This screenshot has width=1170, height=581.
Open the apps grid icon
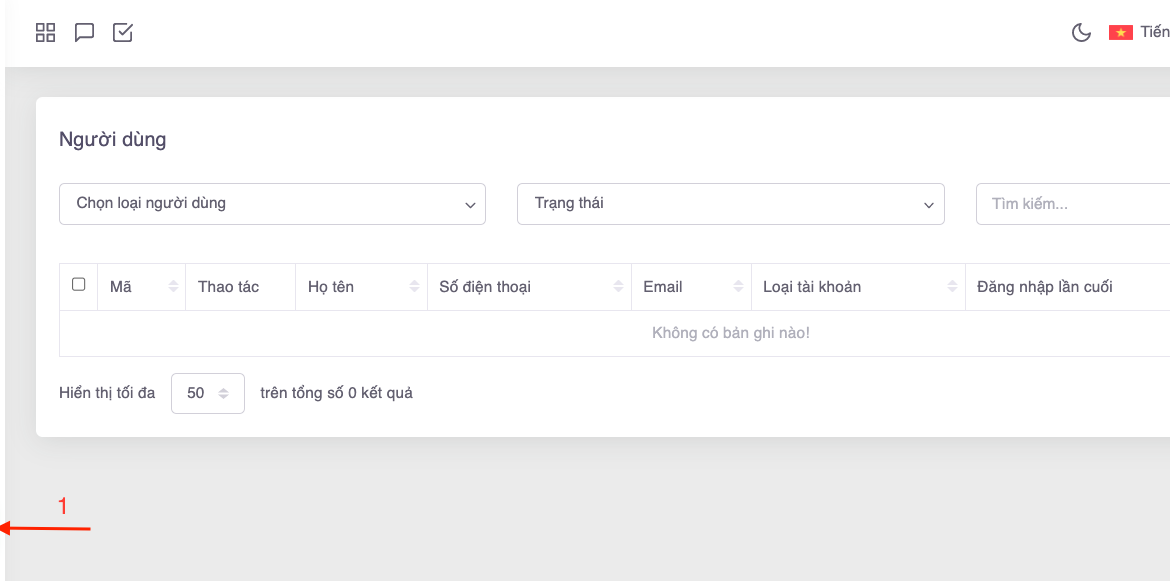[x=45, y=33]
